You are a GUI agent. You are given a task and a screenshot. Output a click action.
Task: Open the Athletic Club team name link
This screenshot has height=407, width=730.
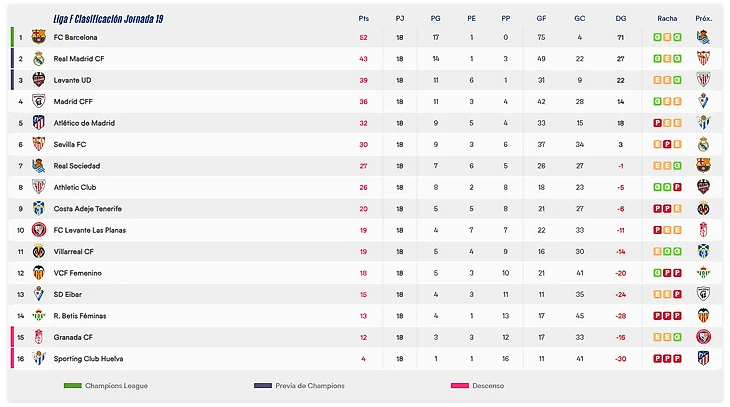coord(75,187)
